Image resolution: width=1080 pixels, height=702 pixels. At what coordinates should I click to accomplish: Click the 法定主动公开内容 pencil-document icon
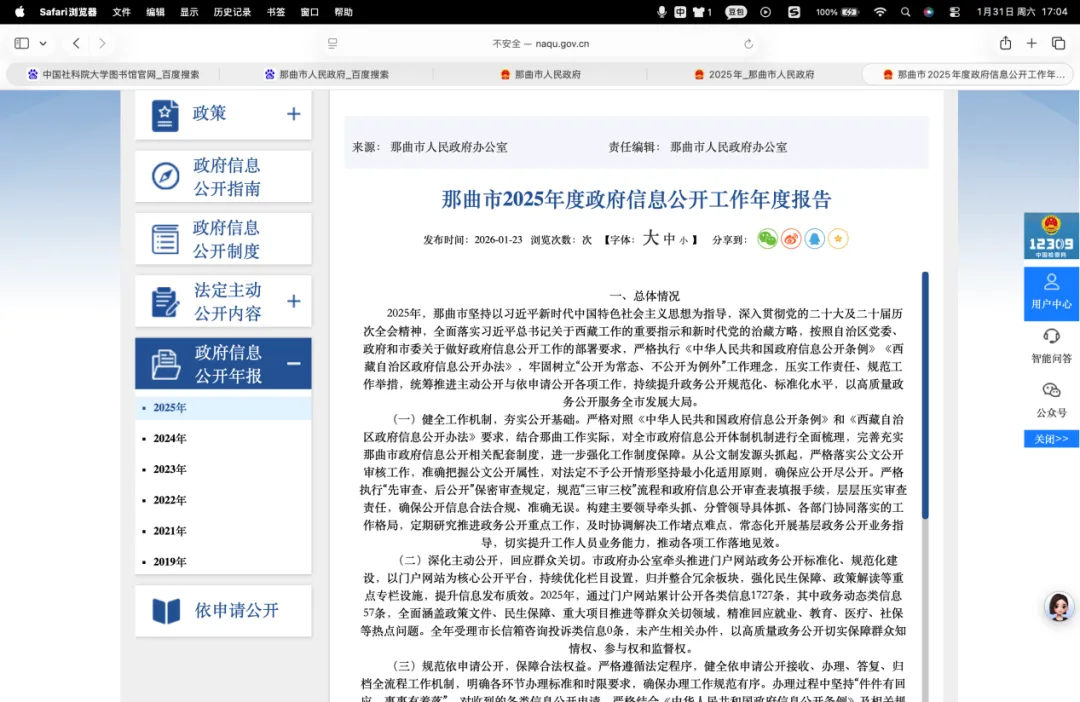[165, 302]
